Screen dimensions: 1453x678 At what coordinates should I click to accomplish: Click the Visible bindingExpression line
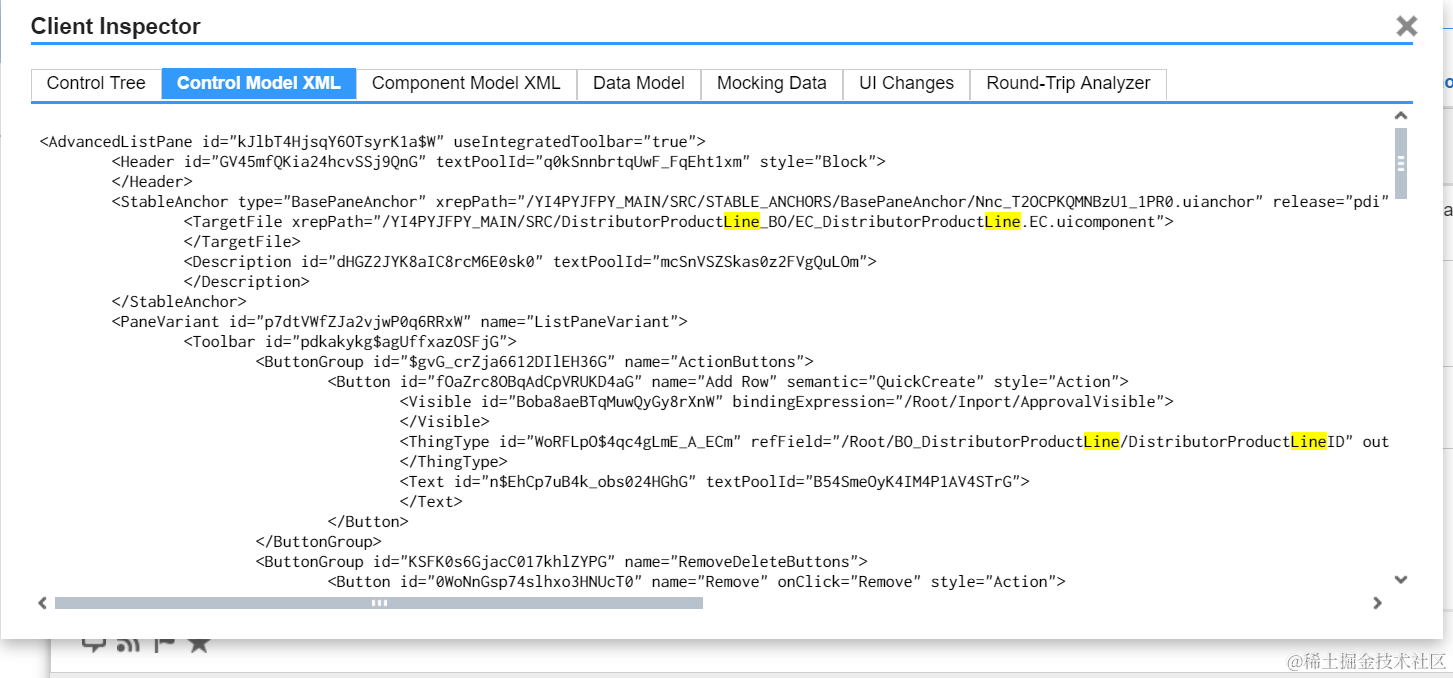click(787, 402)
